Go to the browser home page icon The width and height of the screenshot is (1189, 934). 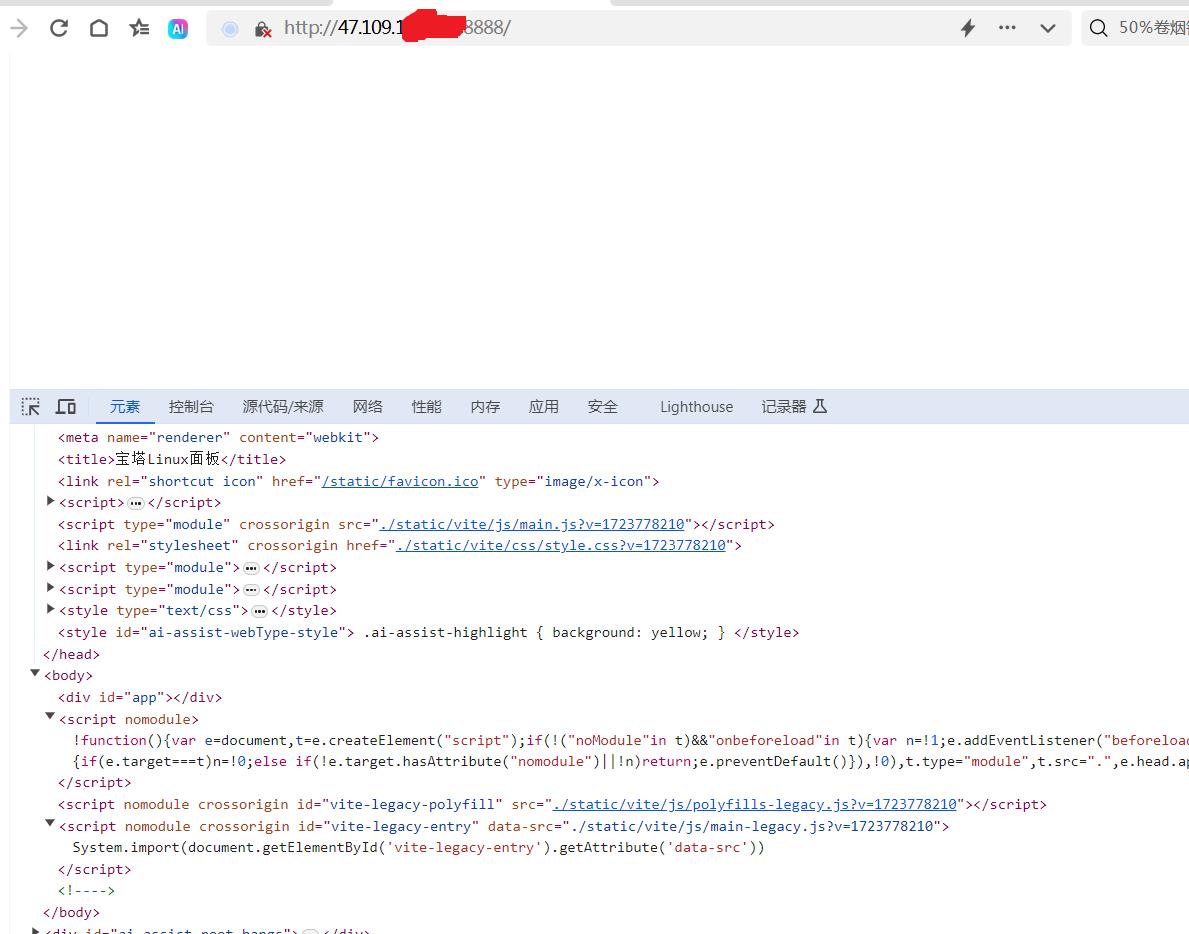(x=99, y=29)
